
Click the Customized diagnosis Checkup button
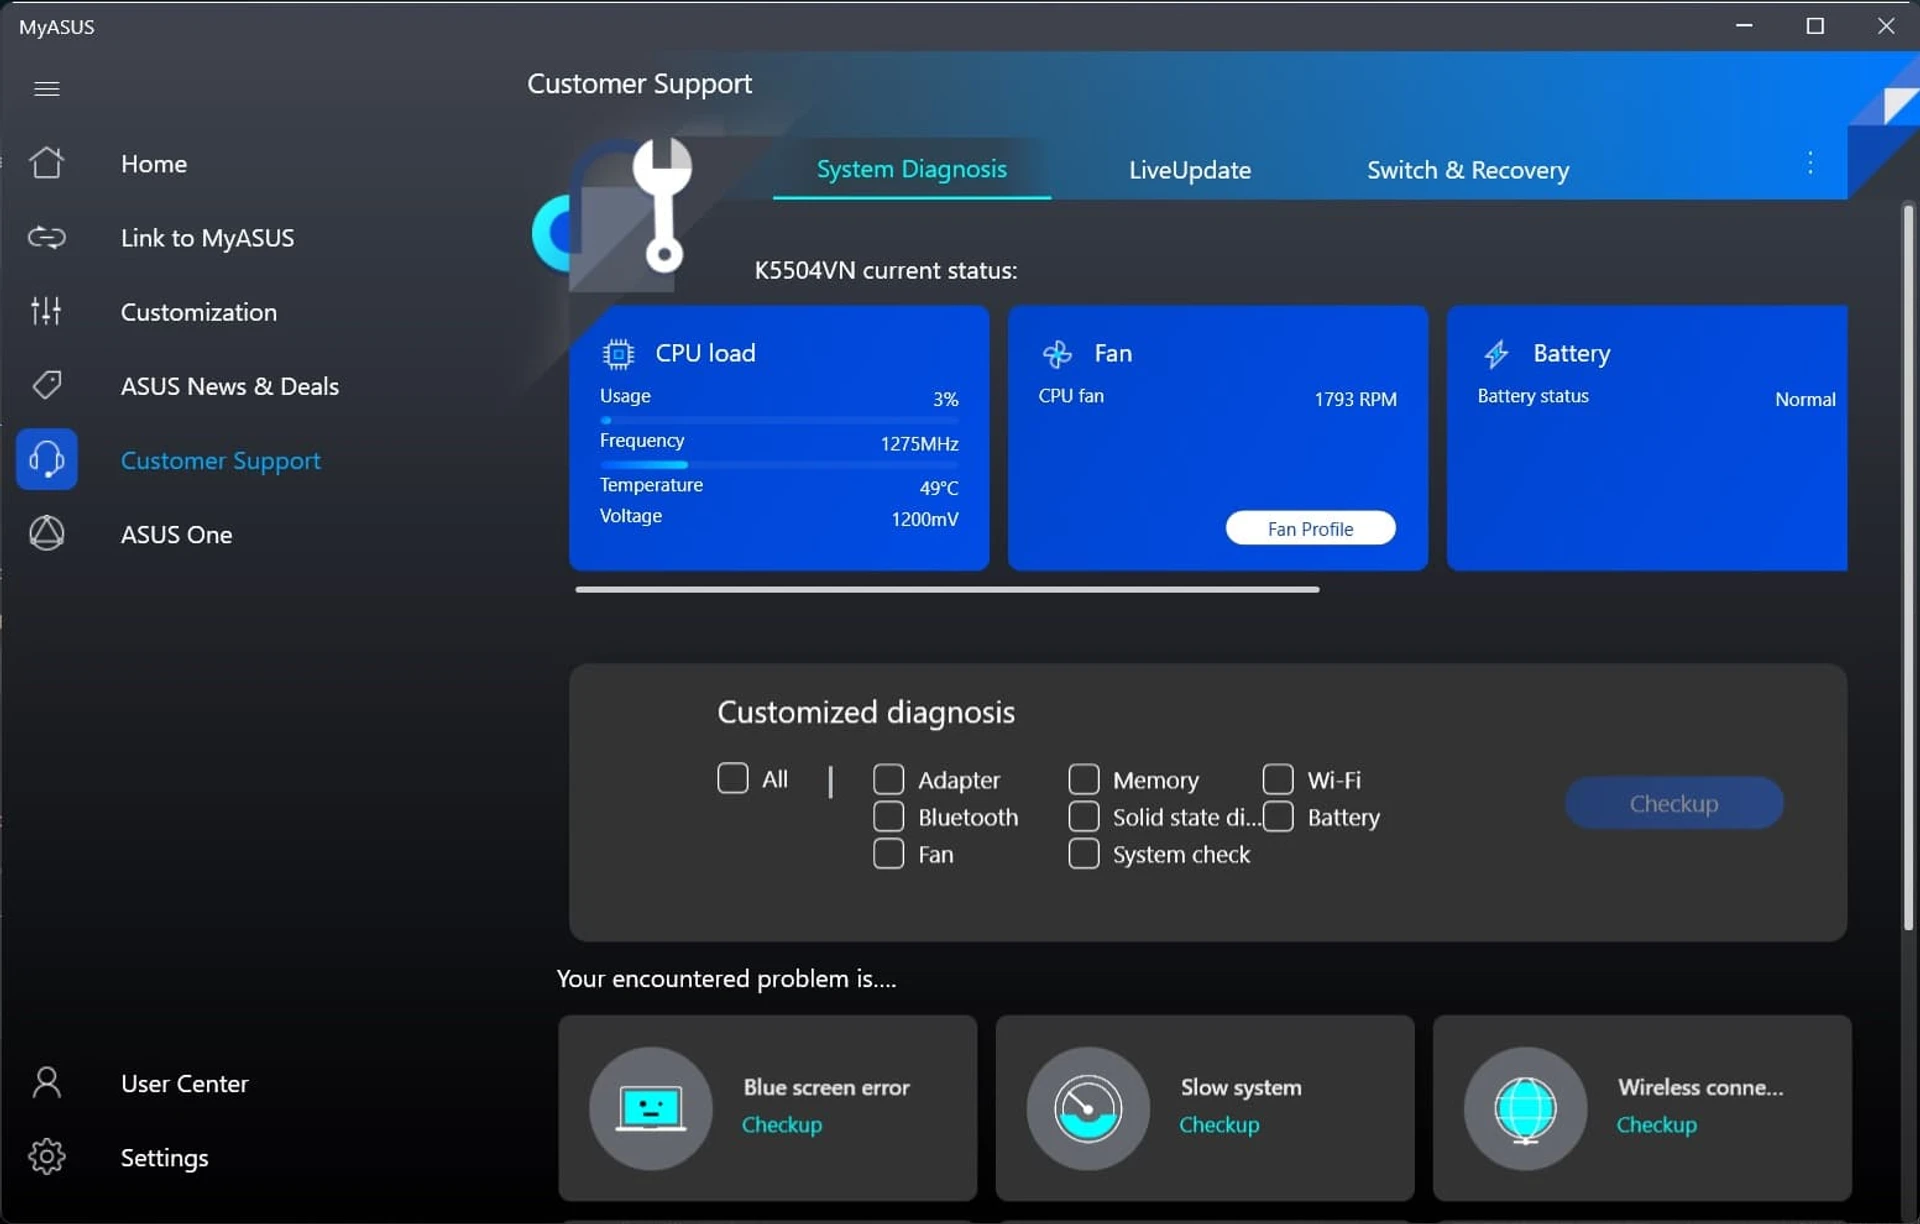(x=1673, y=803)
